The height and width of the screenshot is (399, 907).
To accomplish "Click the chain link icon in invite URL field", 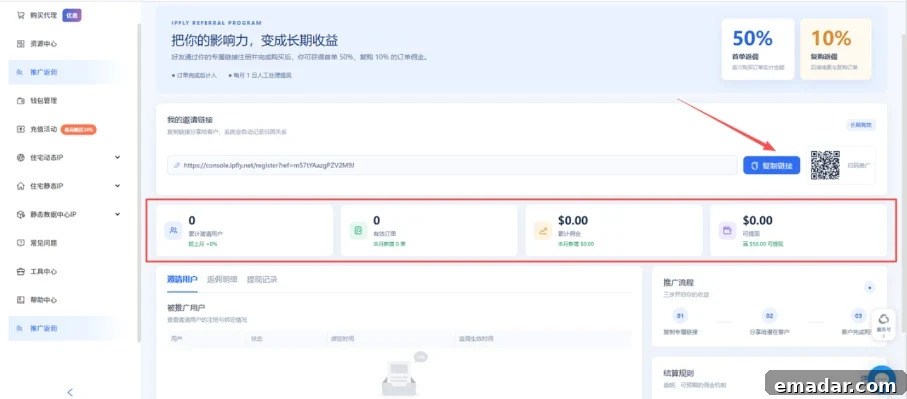I will pos(177,165).
